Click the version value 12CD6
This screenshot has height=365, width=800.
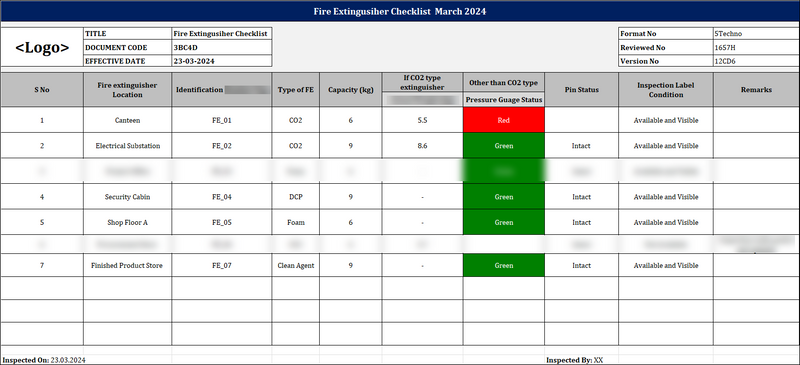pyautogui.click(x=756, y=61)
